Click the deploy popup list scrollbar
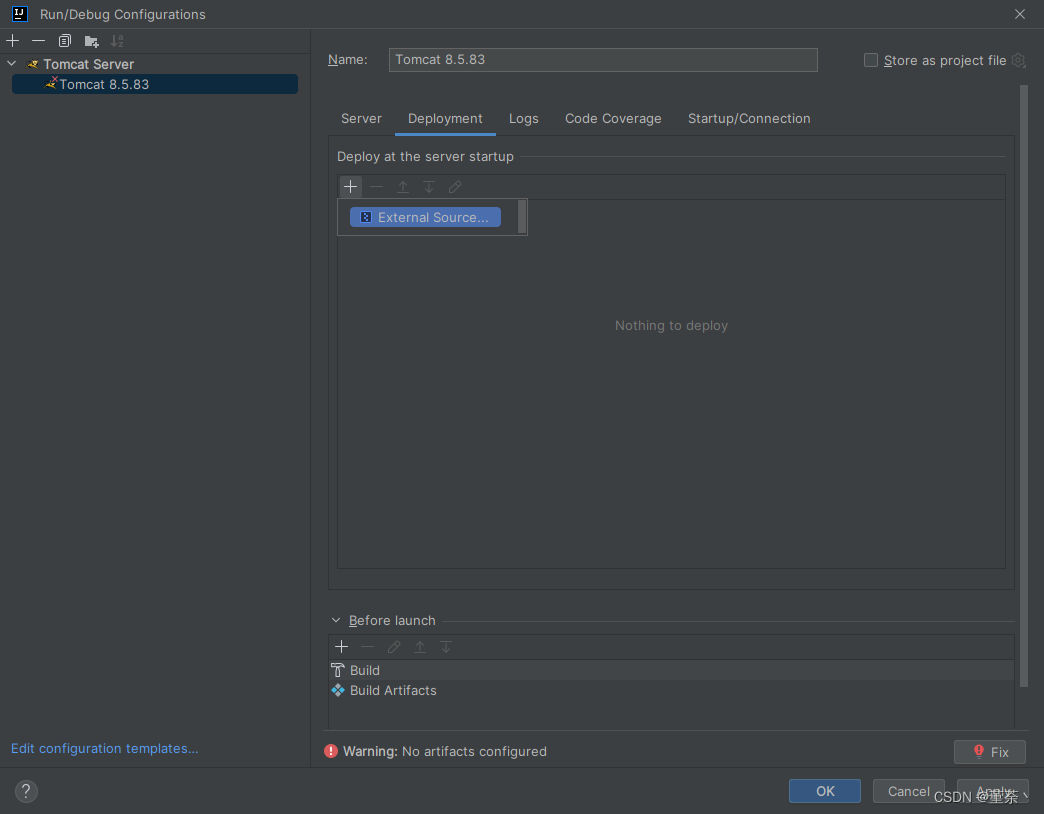This screenshot has height=814, width=1044. [521, 217]
